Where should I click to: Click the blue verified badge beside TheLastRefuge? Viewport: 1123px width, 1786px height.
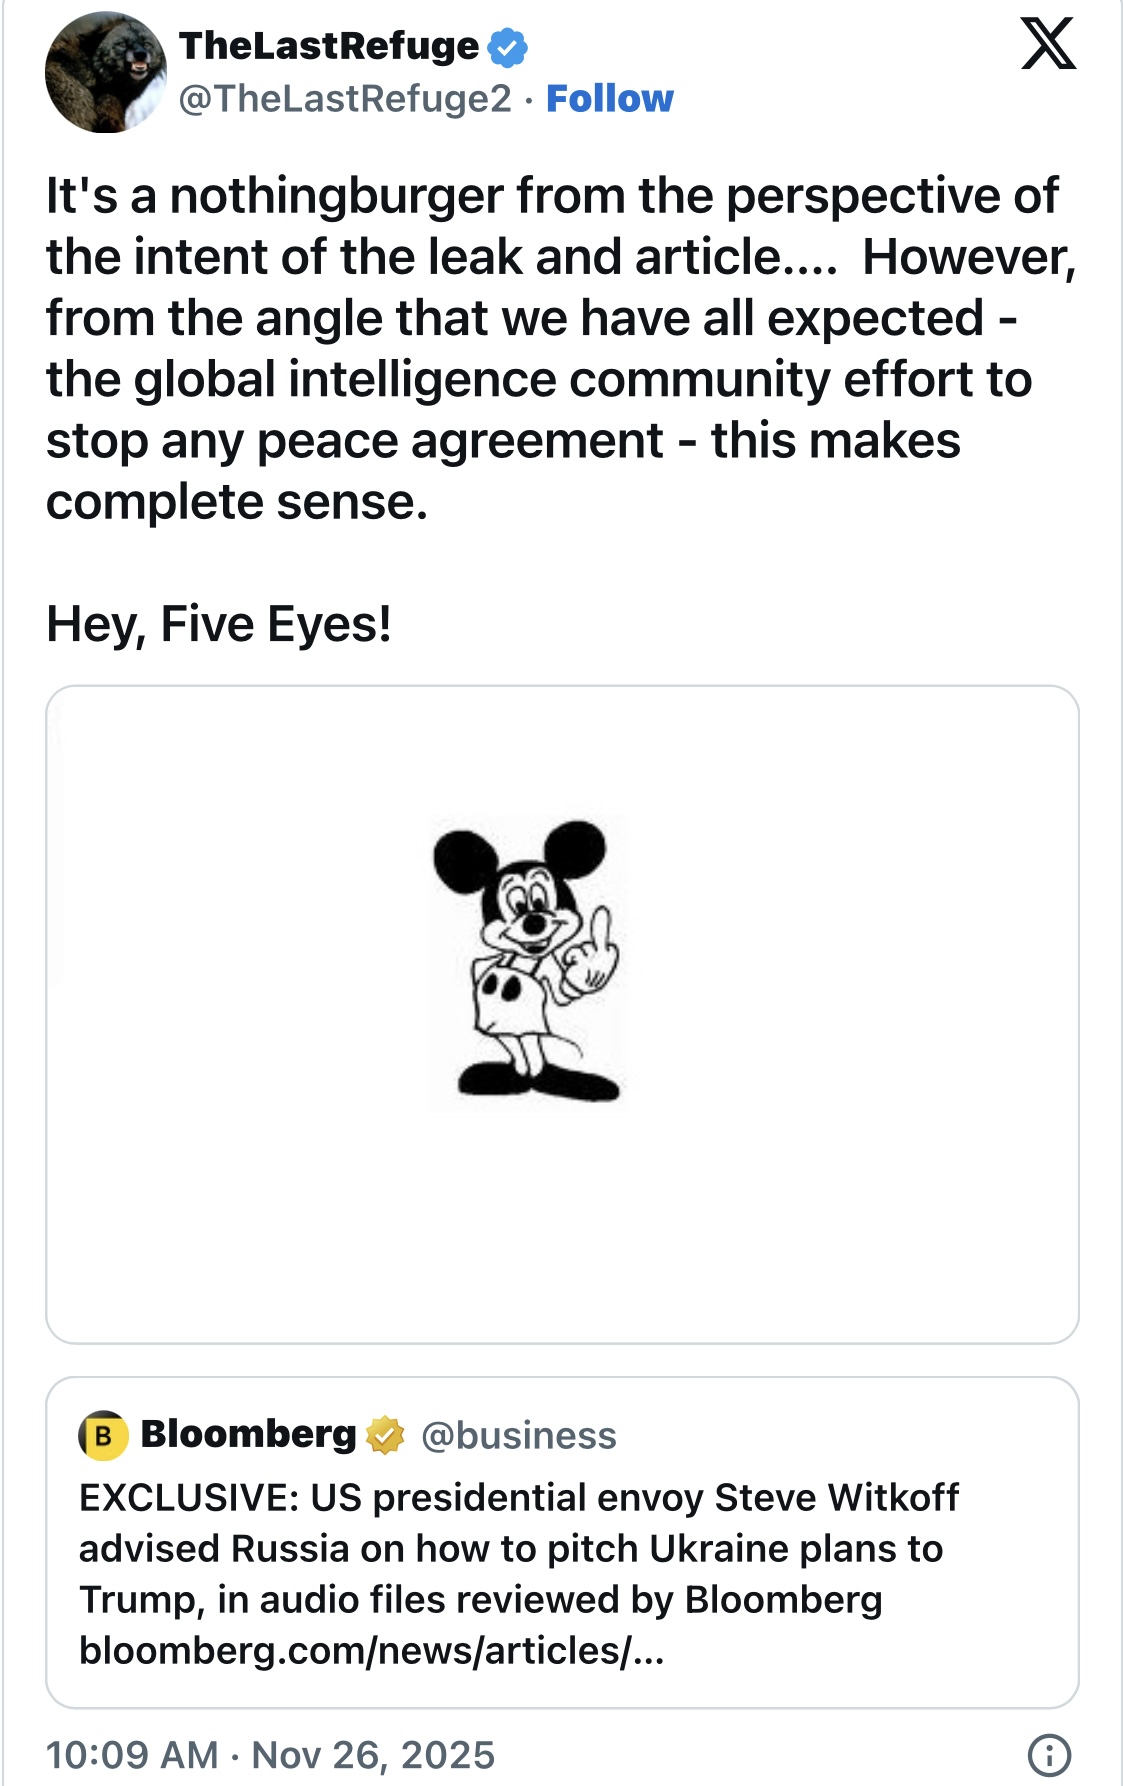pos(508,47)
